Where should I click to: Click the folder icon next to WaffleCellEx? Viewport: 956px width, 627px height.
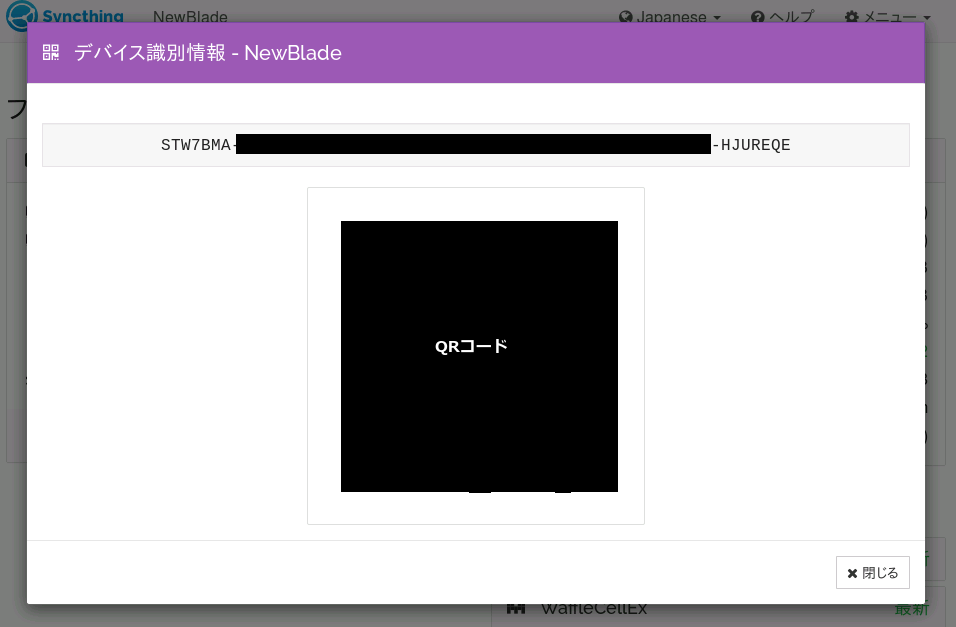[517, 608]
